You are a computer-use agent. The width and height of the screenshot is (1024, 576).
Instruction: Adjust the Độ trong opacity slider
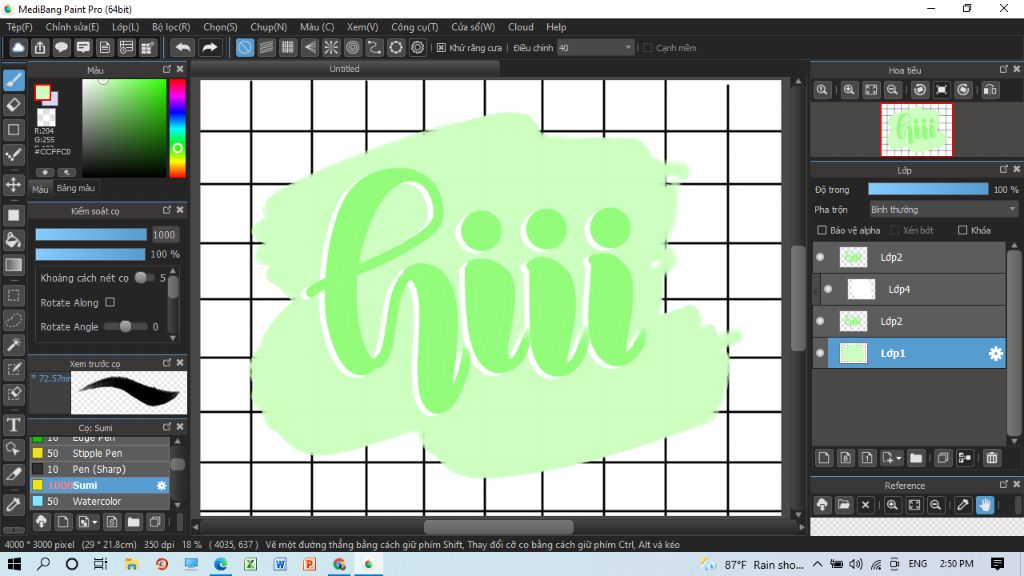point(928,189)
